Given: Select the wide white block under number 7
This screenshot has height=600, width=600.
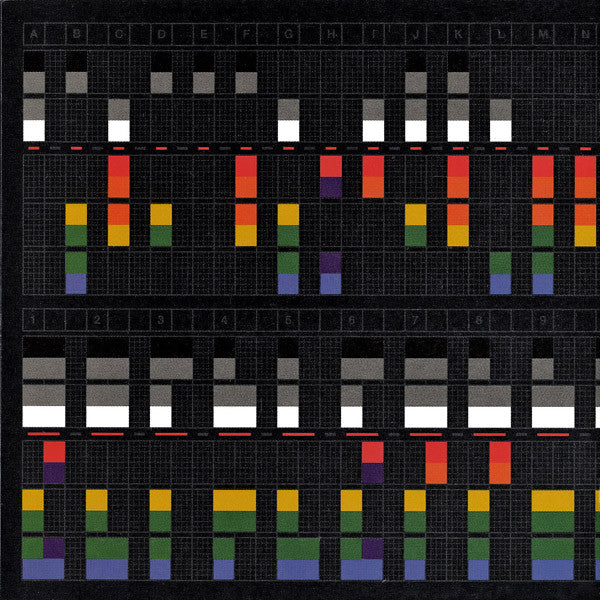Looking at the screenshot, I should (x=426, y=416).
